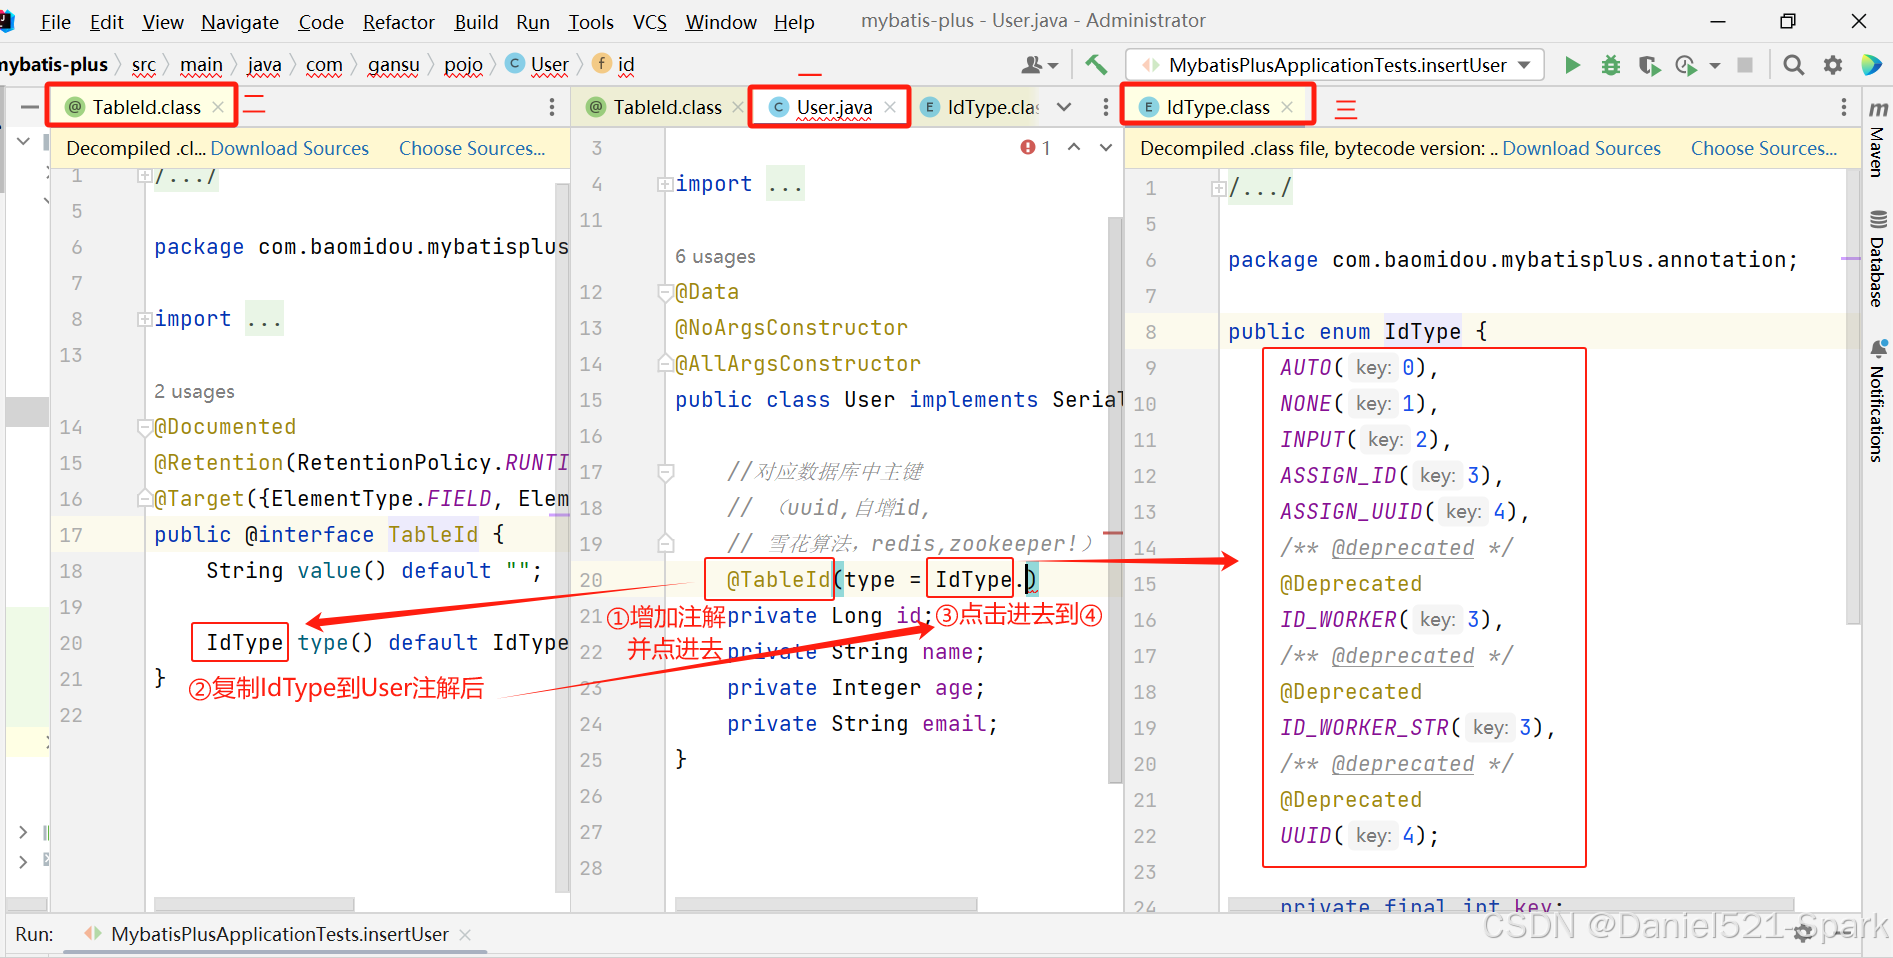Screen dimensions: 1893x958
Task: Click the 'email' field in User.java
Action: point(953,724)
